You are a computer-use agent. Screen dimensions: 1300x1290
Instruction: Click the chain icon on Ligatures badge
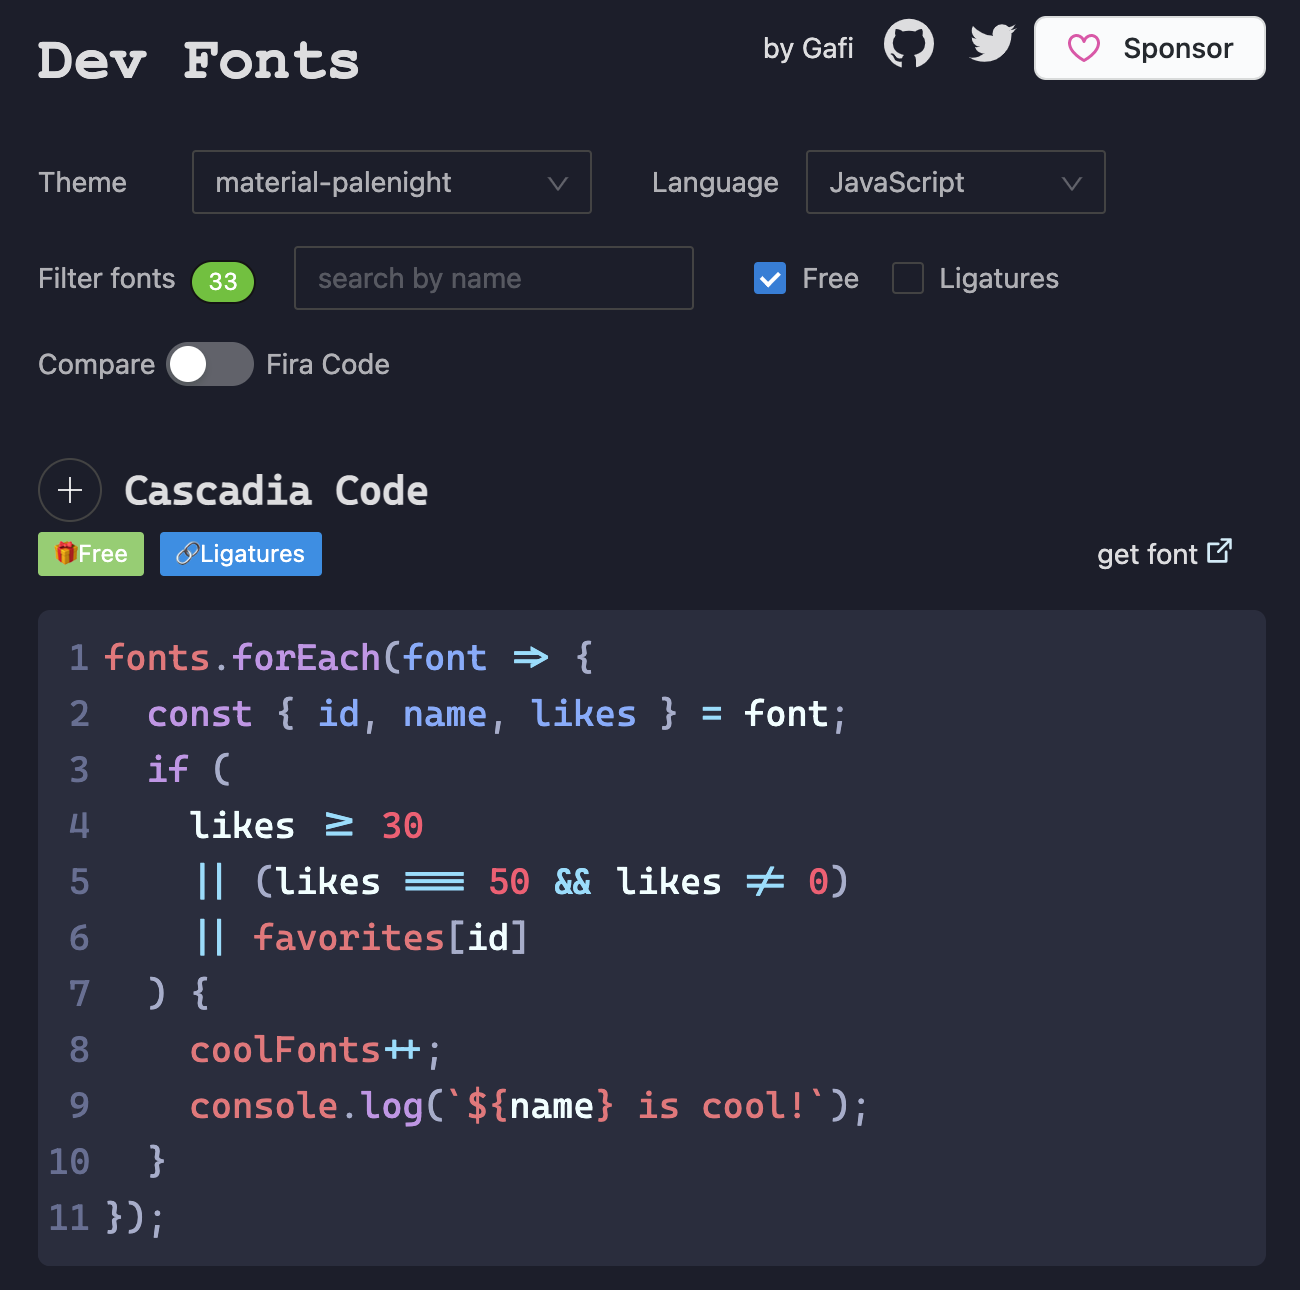click(186, 553)
